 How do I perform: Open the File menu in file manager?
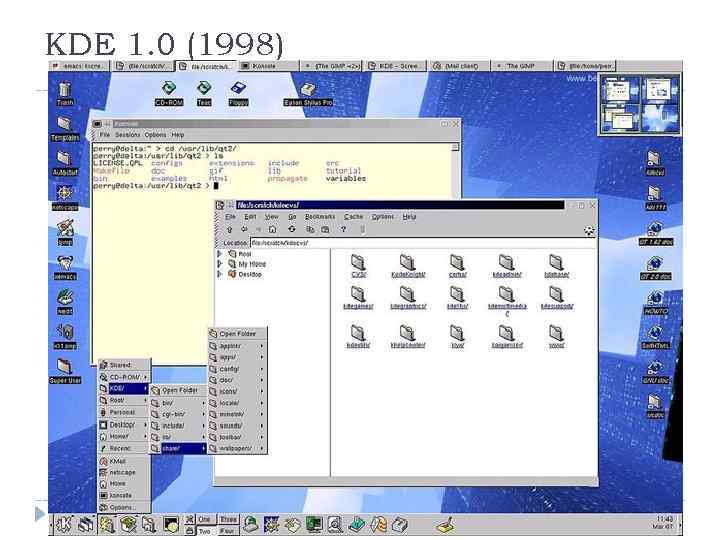pos(231,217)
